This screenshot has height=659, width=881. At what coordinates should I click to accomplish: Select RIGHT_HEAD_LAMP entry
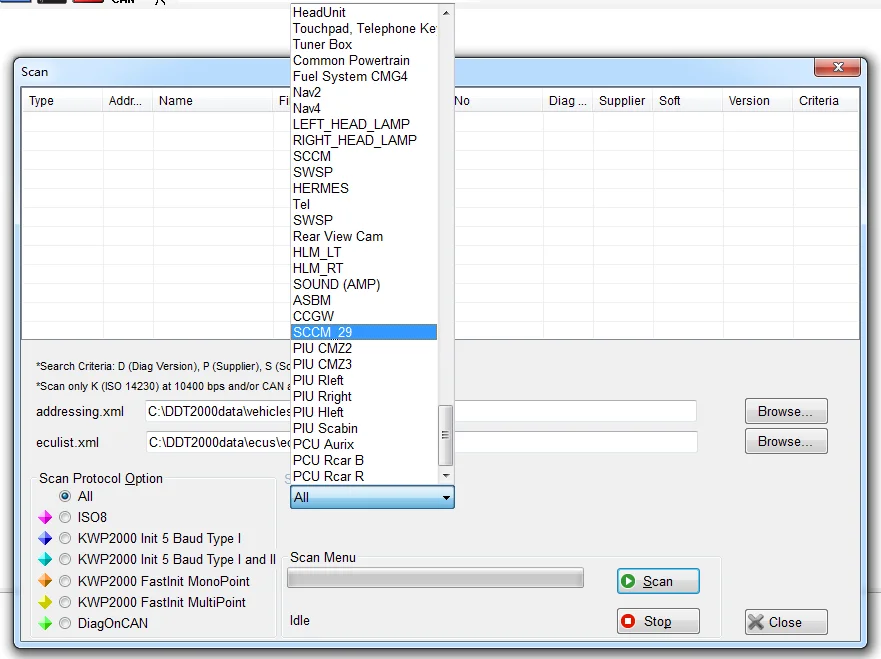(x=364, y=140)
